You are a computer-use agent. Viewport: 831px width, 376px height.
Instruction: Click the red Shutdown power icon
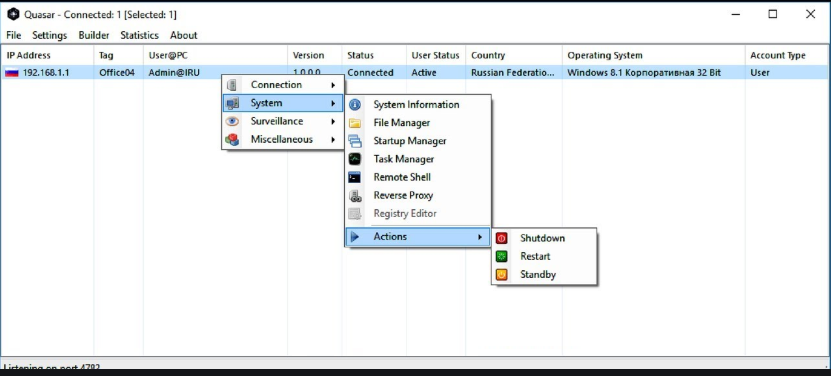click(501, 238)
